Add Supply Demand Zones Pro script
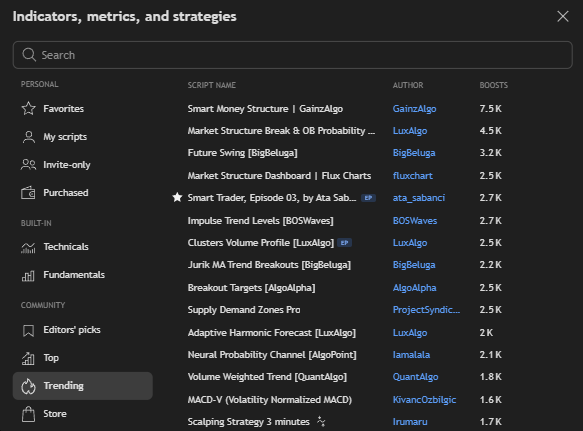The image size is (583, 431). [x=244, y=310]
